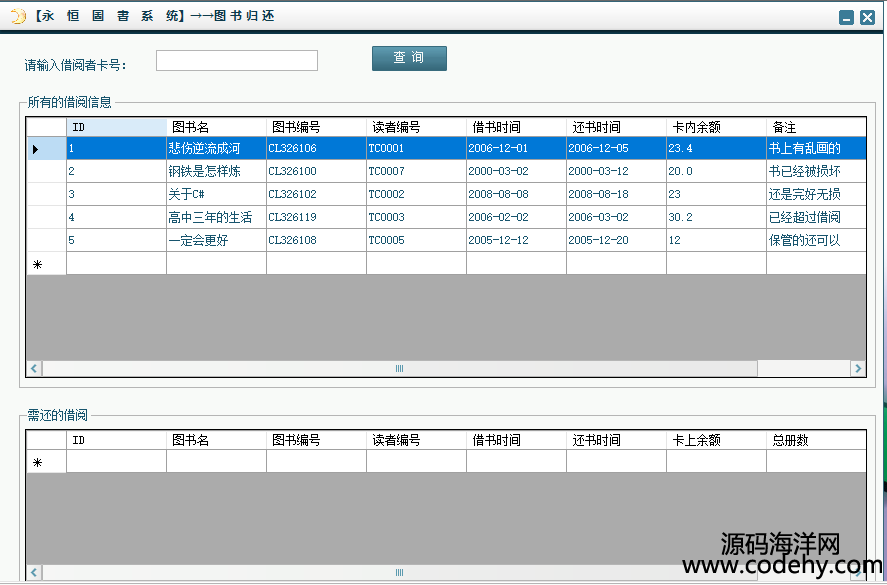Focus the borrower card number input field
The image size is (887, 585).
click(x=237, y=61)
